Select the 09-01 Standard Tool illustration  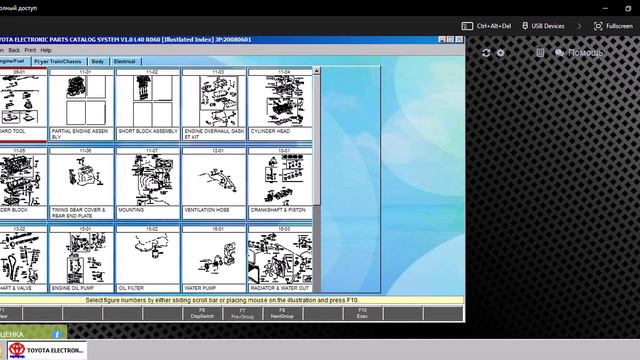pos(23,105)
